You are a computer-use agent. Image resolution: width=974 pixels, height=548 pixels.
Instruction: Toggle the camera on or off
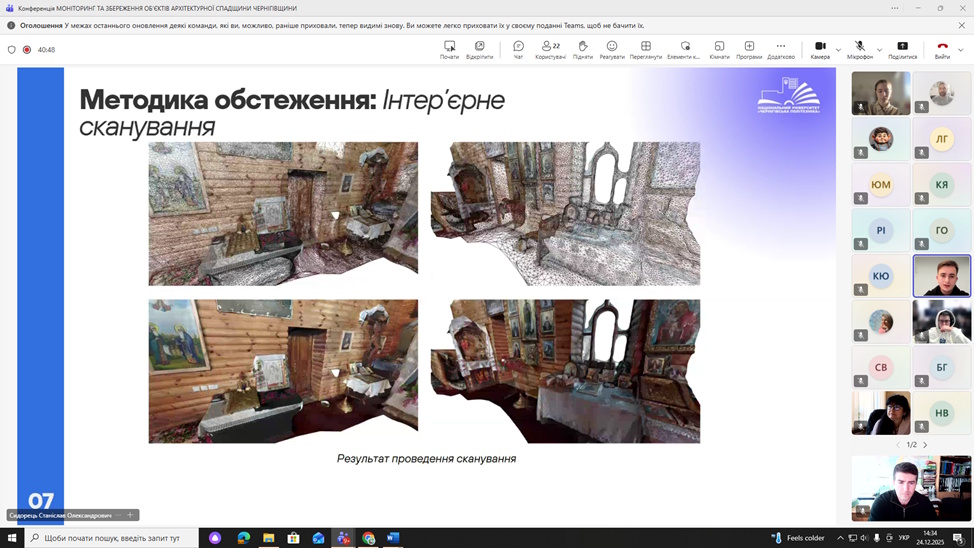820,49
